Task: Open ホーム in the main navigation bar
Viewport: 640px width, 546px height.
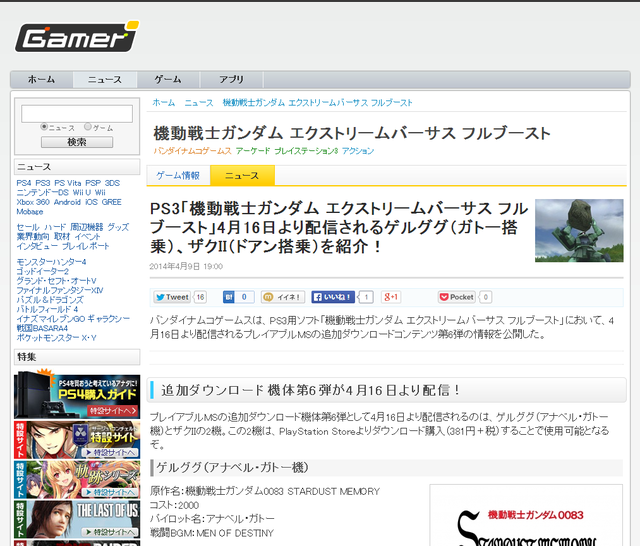Action: 41,79
